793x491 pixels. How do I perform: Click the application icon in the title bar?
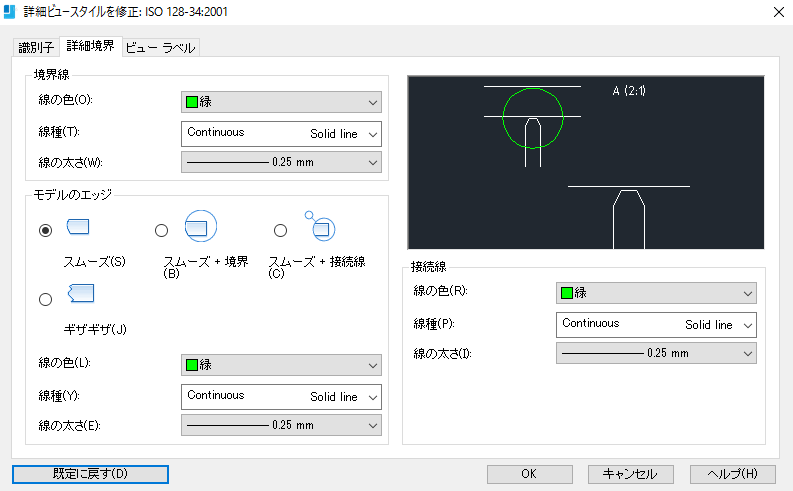10,11
